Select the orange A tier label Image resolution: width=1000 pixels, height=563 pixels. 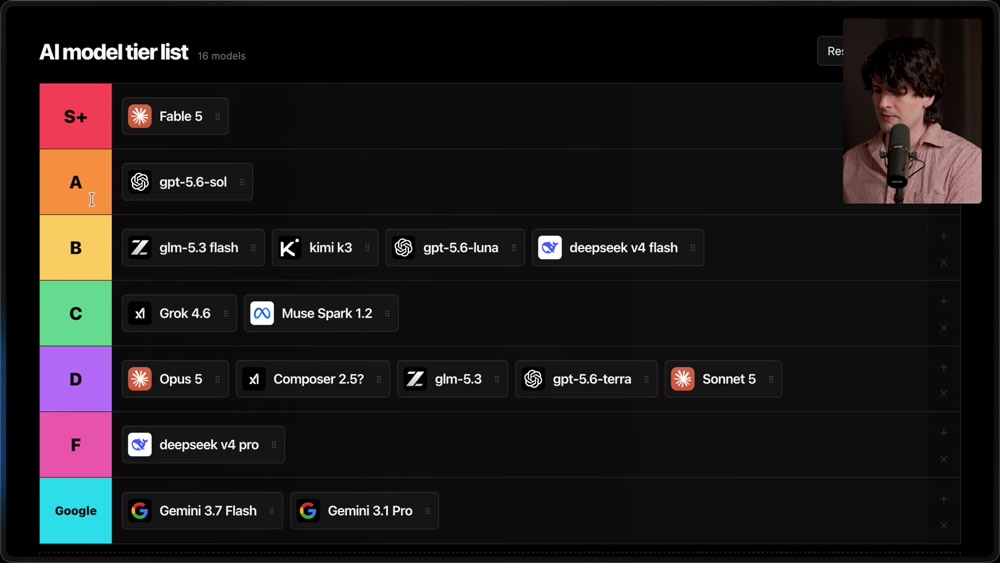[x=75, y=182]
